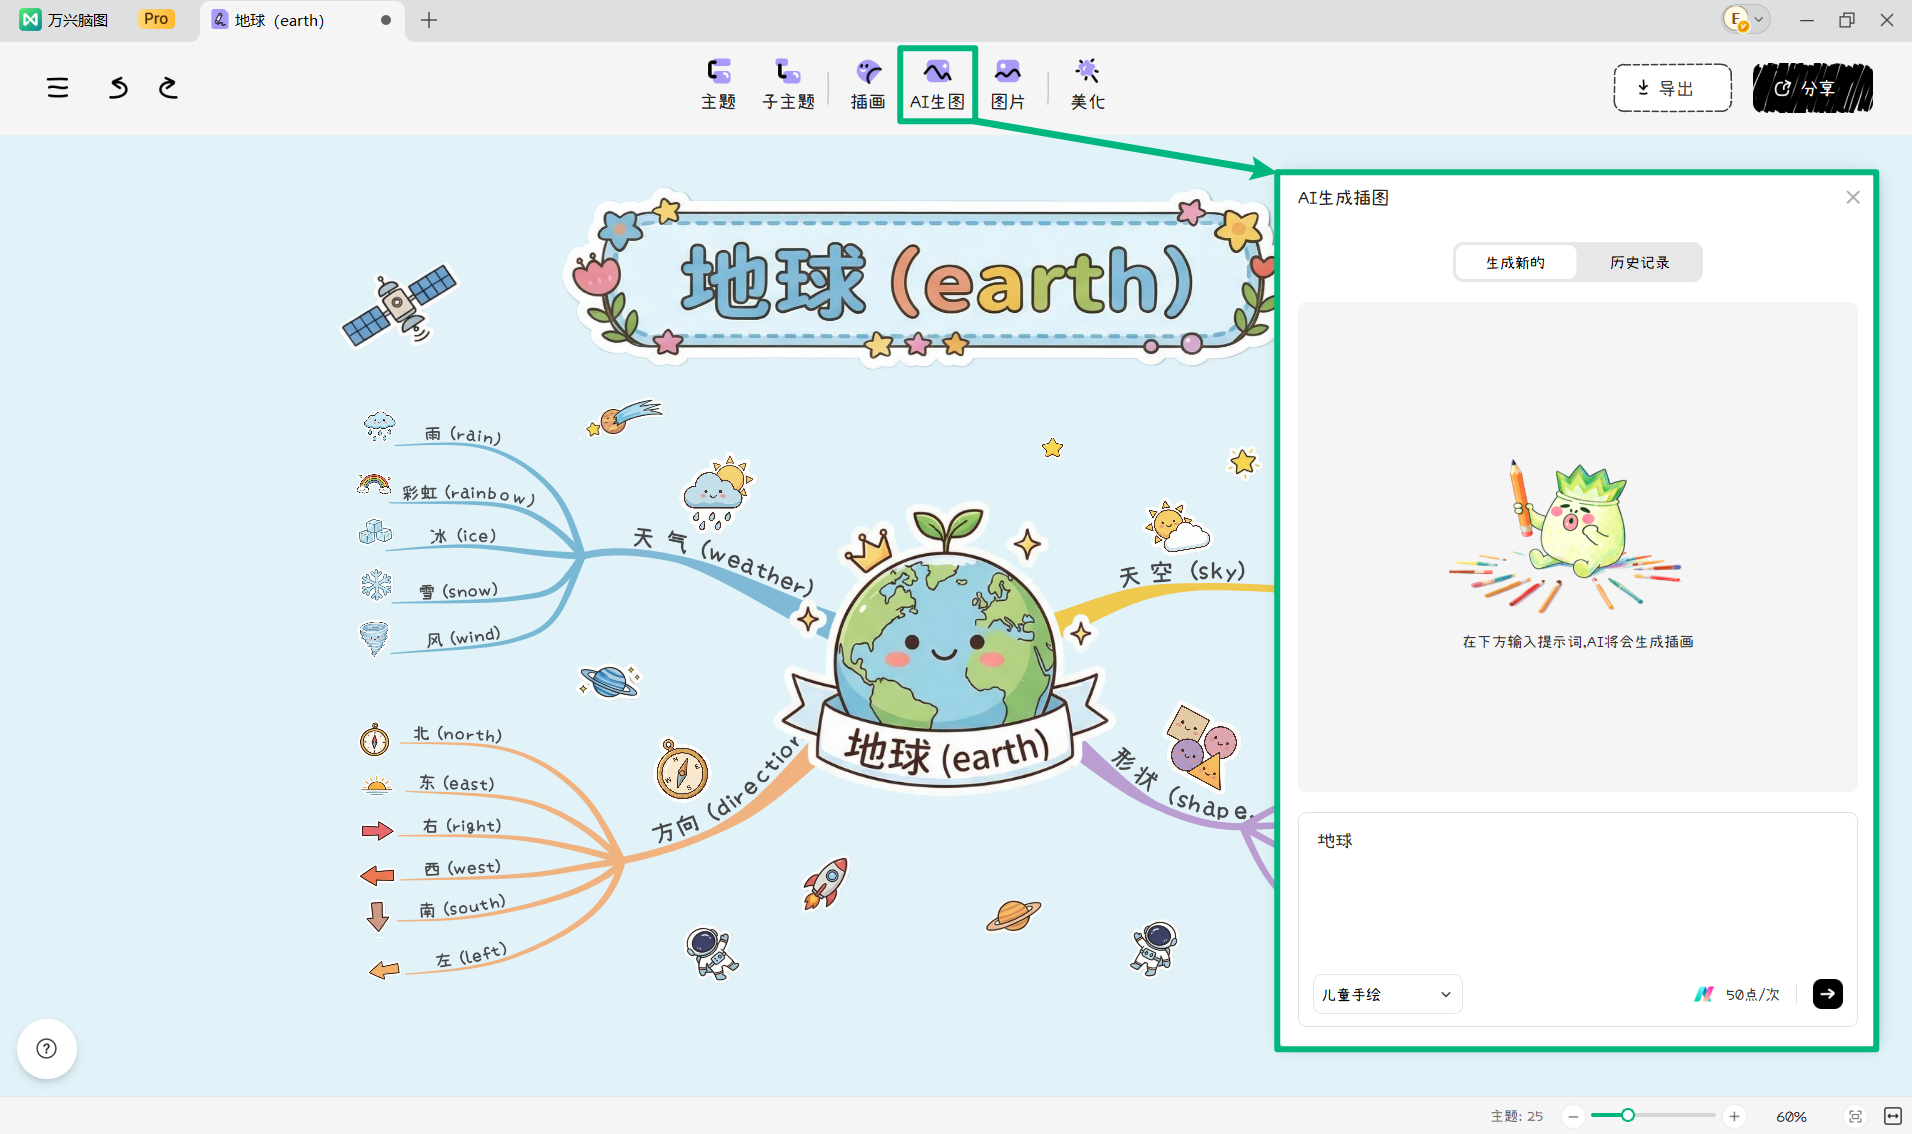Click the ice cubes icon beside 冰
The image size is (1912, 1134).
(375, 532)
